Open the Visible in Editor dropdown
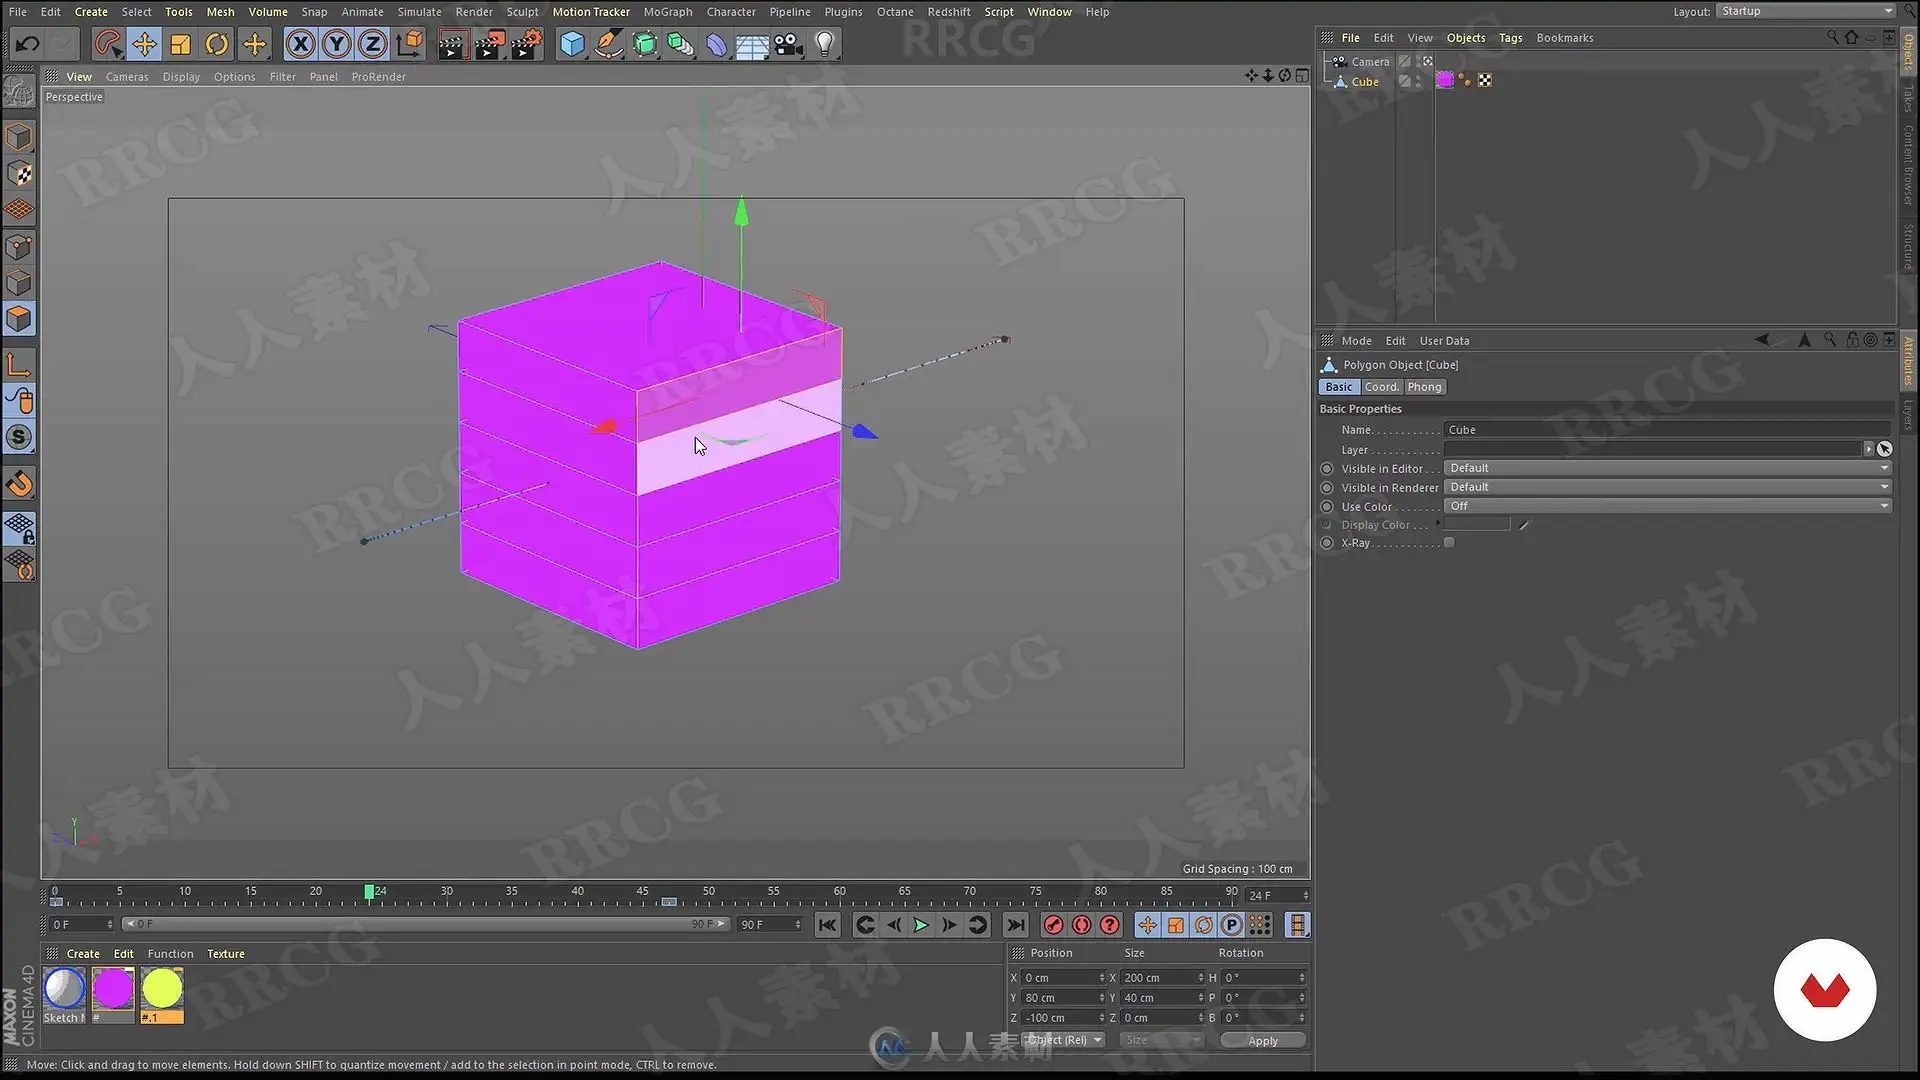Screen dimensions: 1920x1080 pyautogui.click(x=1667, y=468)
